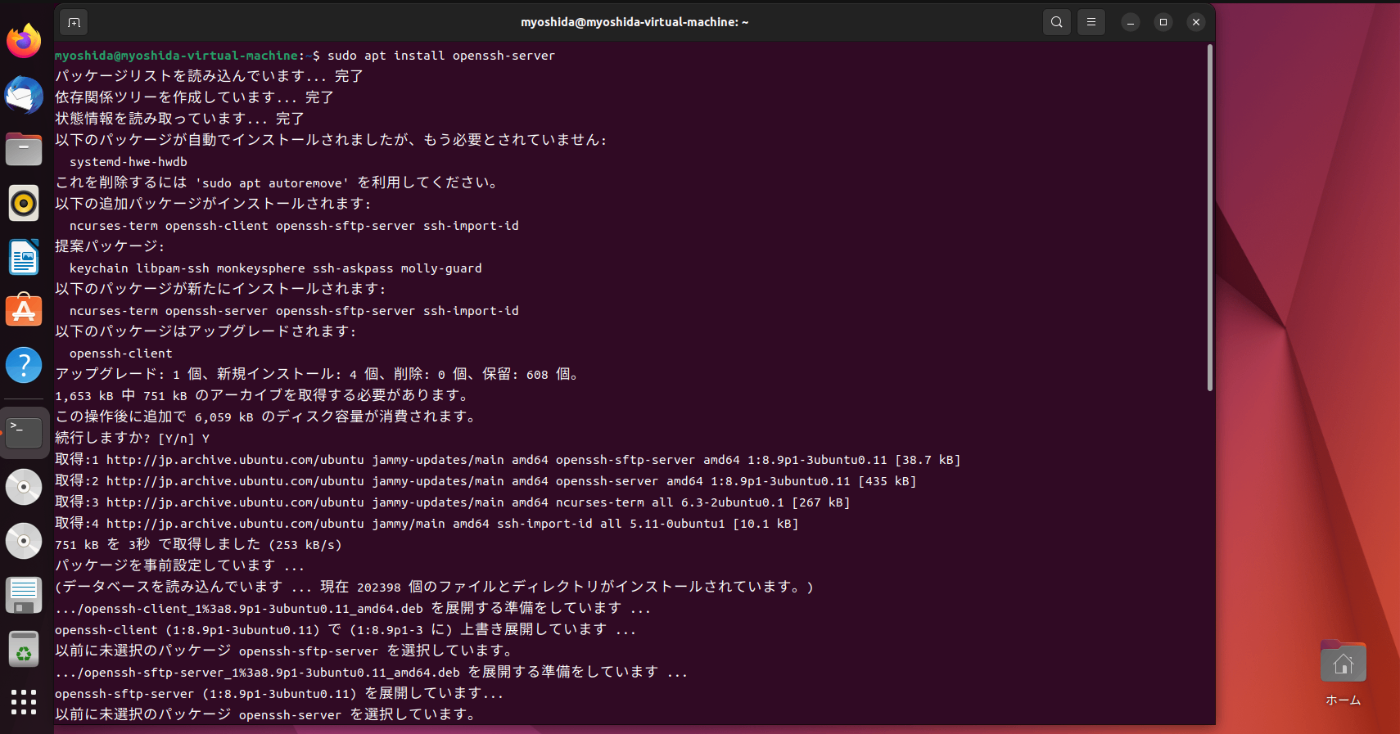Open the Files manager in dock
Viewport: 1400px width, 734px height.
pyautogui.click(x=24, y=149)
